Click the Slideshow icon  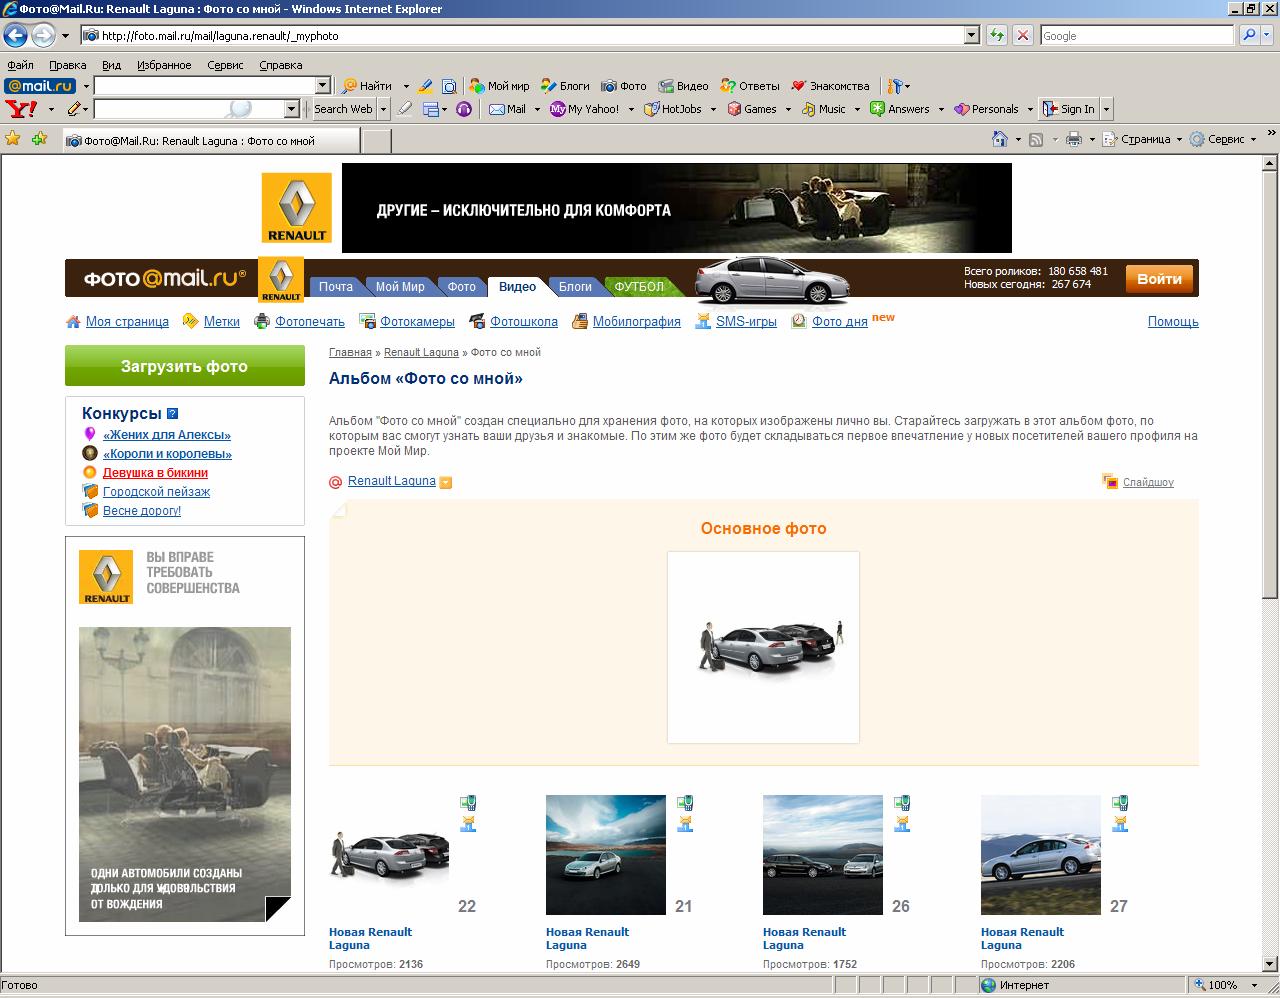(1110, 482)
